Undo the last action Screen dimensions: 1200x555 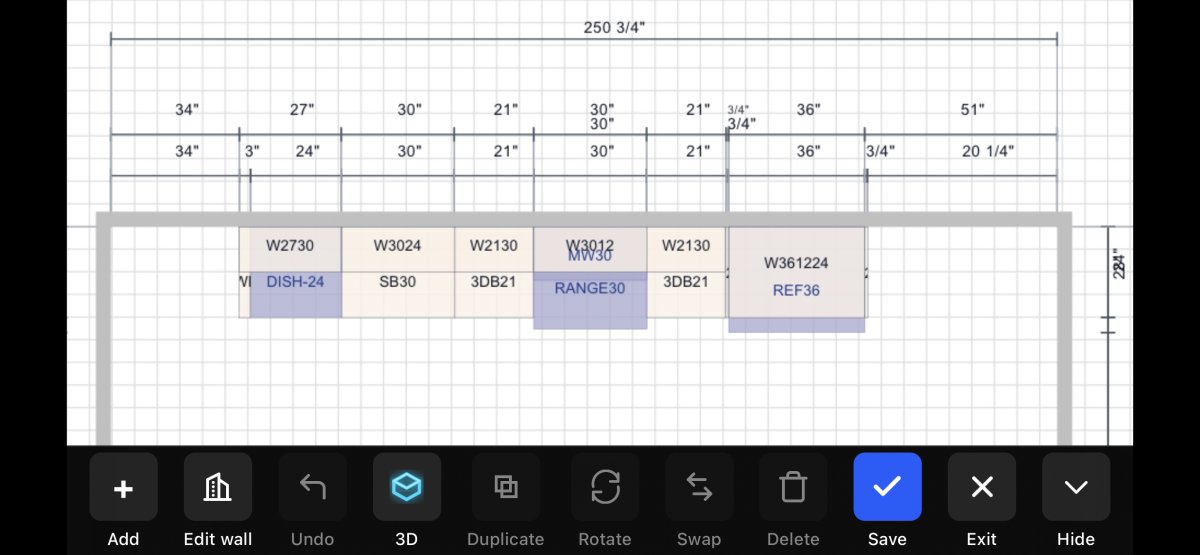pyautogui.click(x=312, y=487)
